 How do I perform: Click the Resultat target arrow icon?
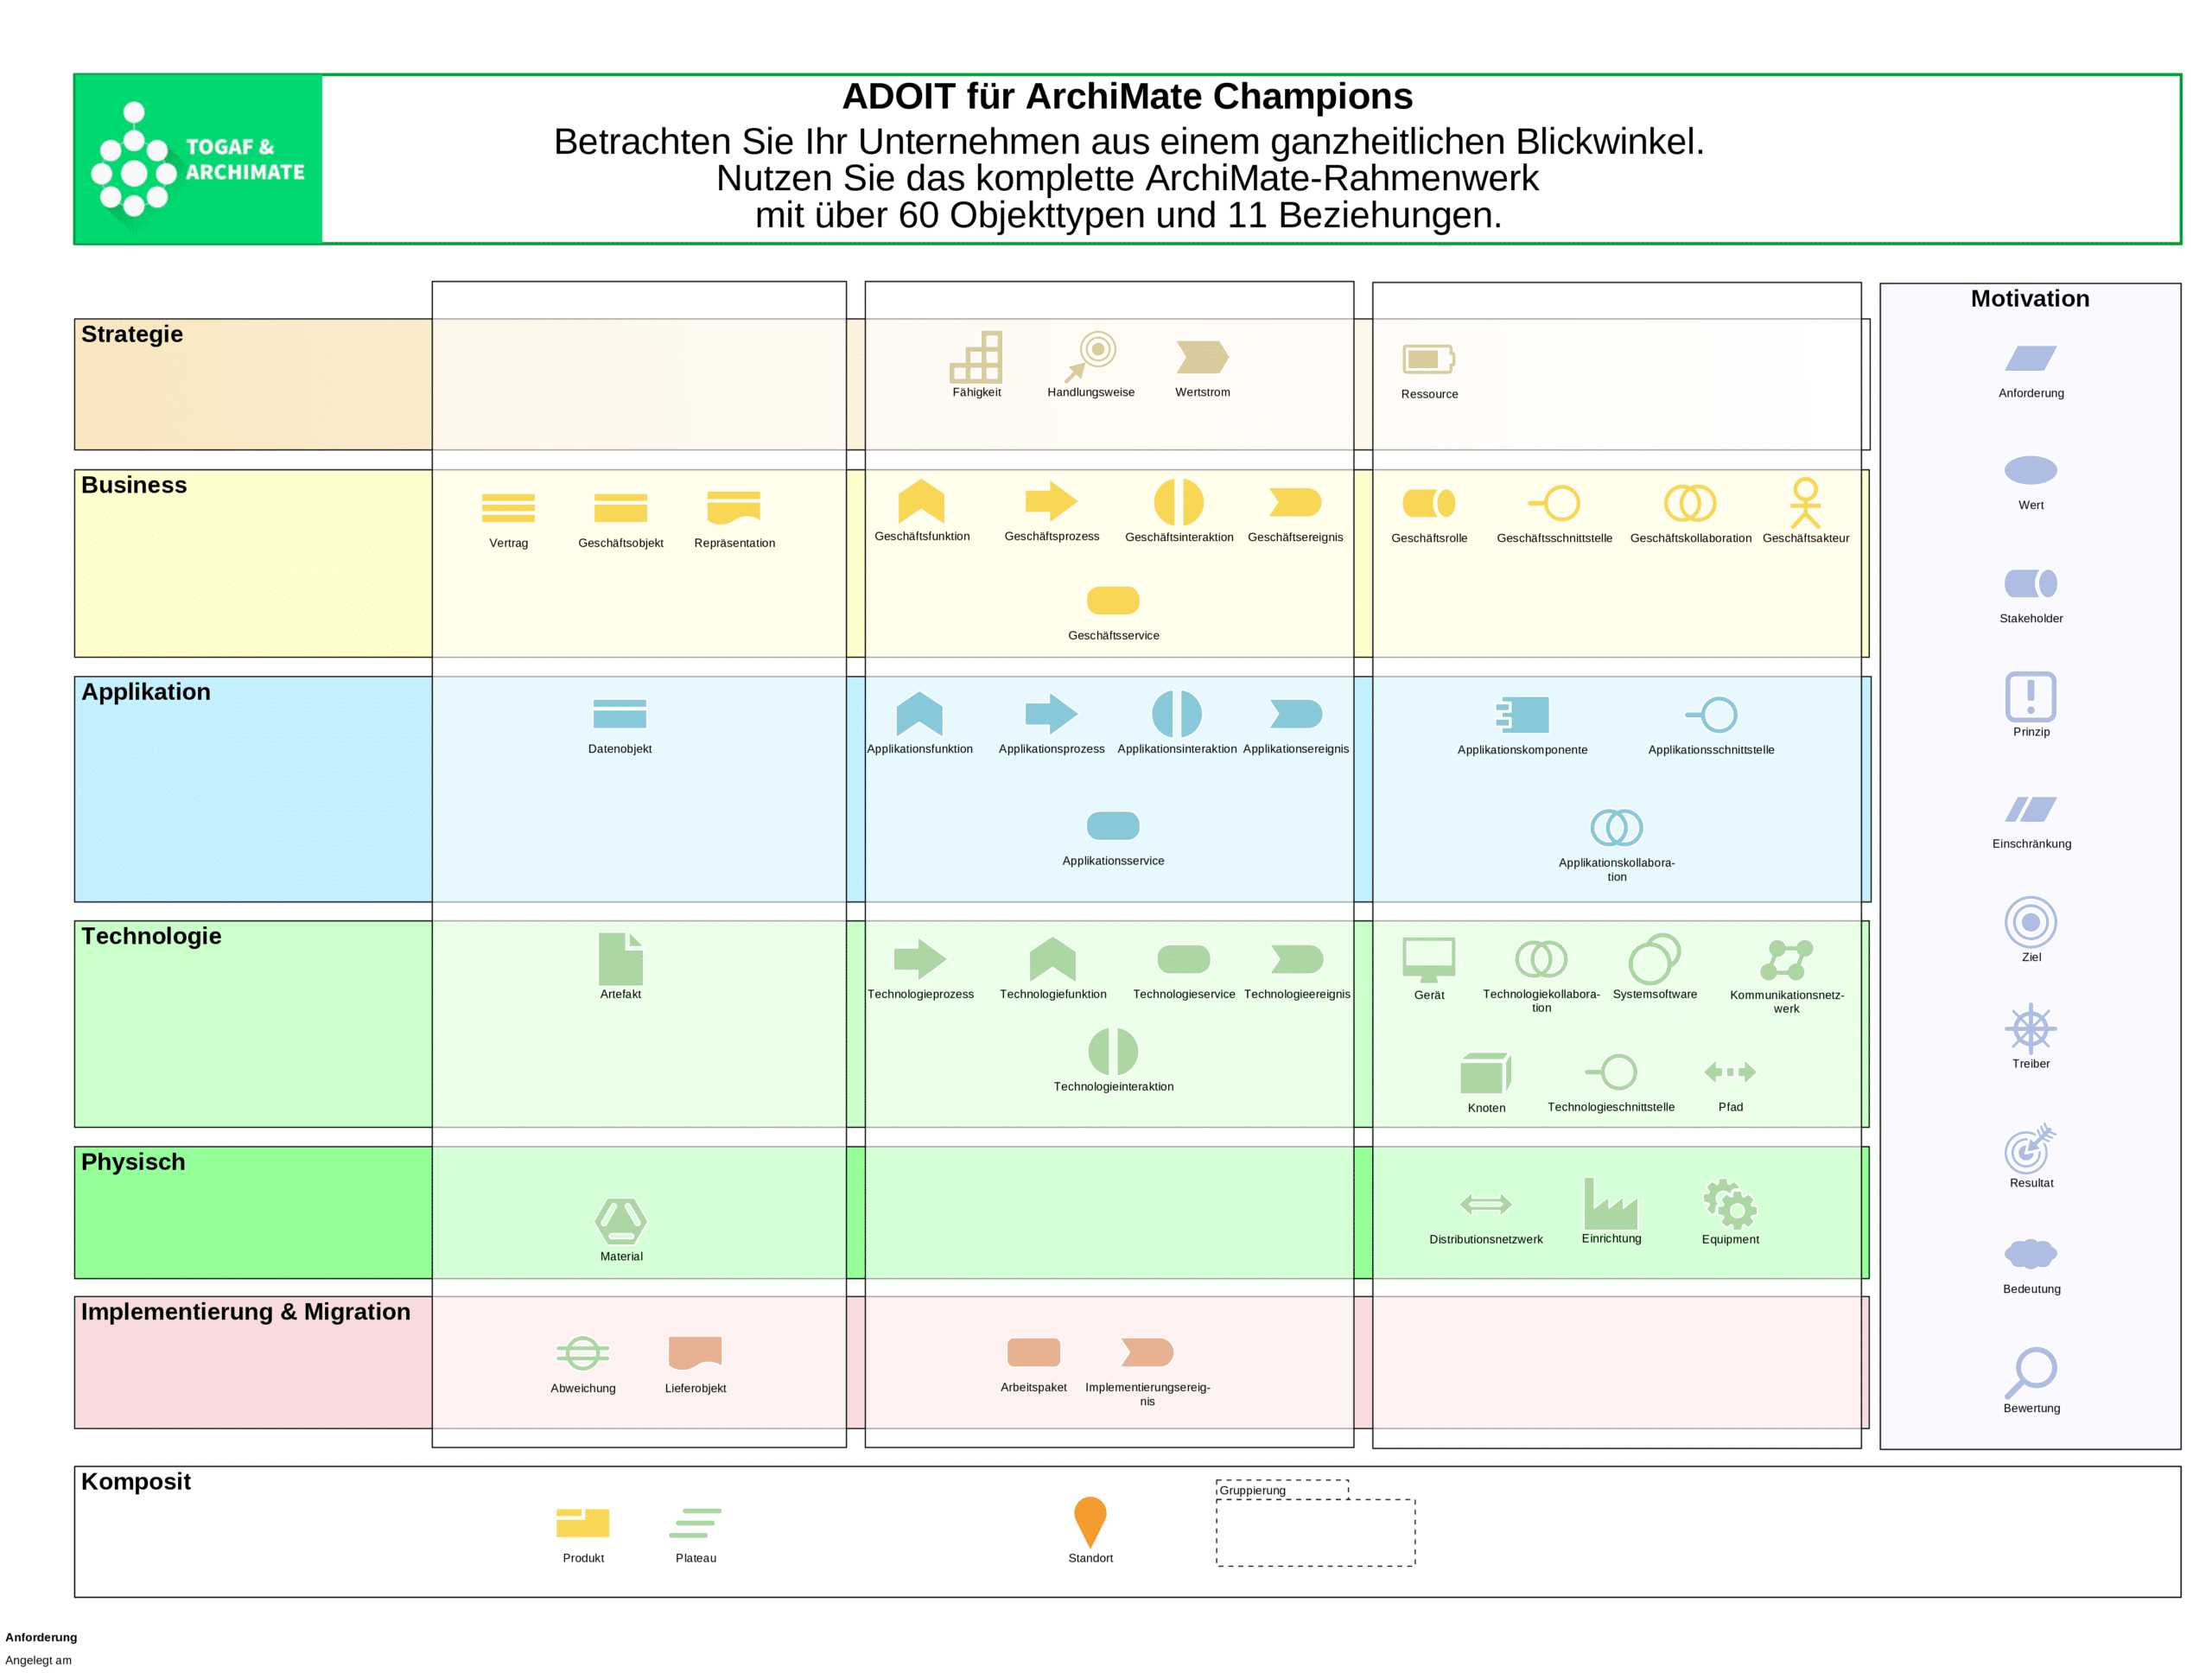coord(2030,1148)
